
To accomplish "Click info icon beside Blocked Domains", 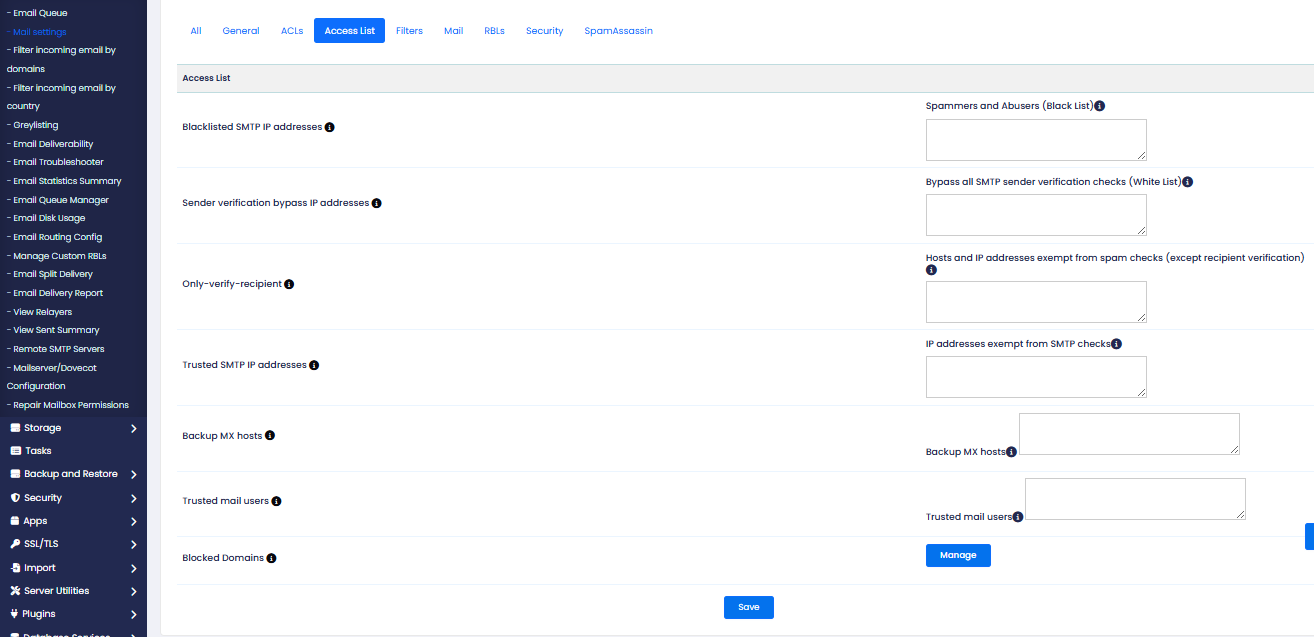I will 271,558.
